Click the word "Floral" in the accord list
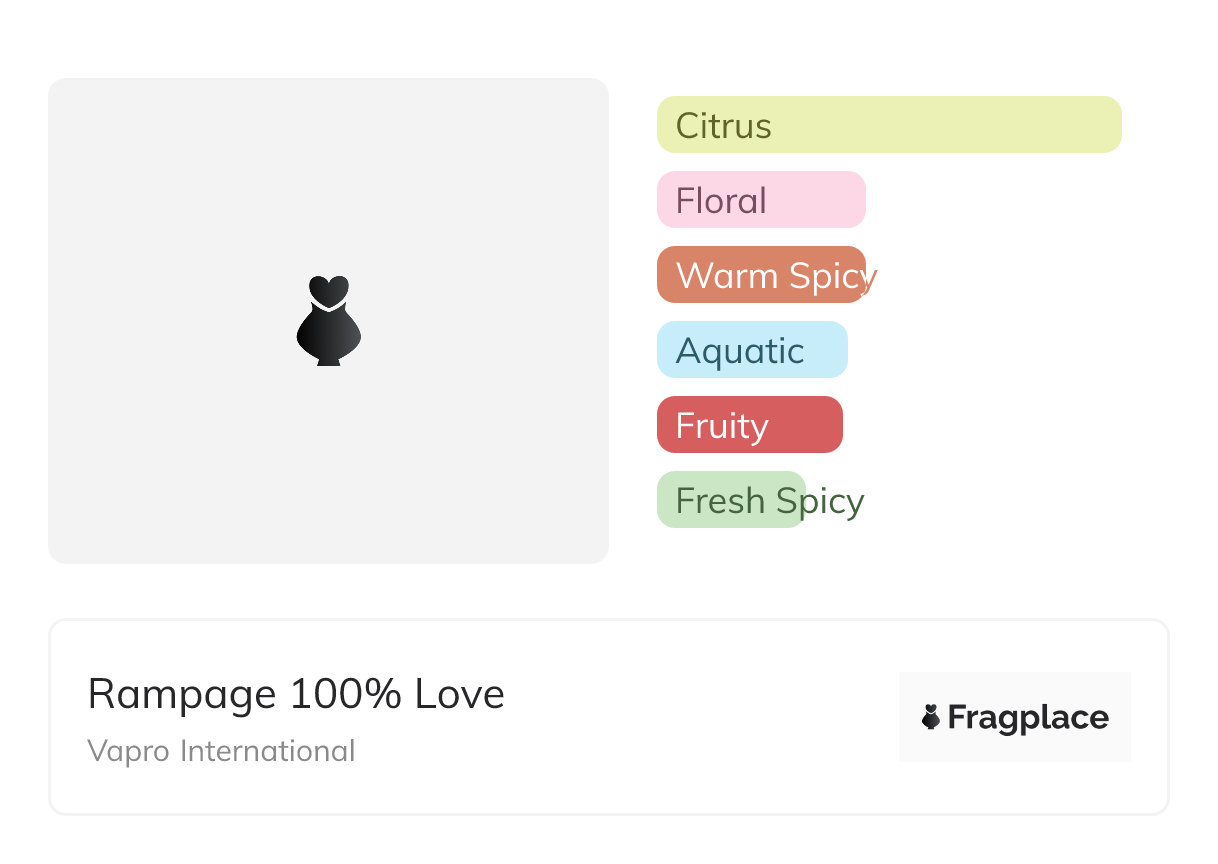Image resolution: width=1218 pixels, height=864 pixels. click(x=721, y=201)
